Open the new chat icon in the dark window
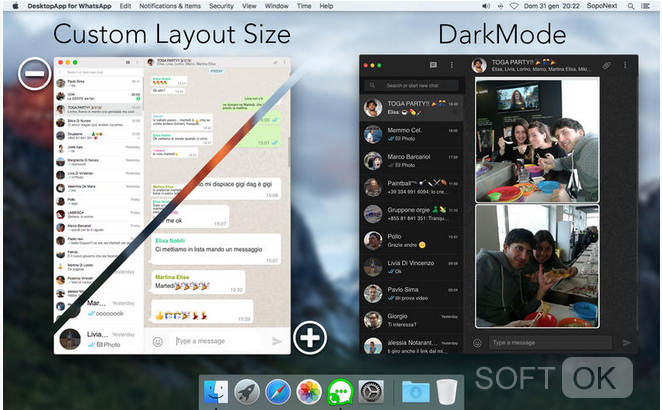 coord(433,65)
